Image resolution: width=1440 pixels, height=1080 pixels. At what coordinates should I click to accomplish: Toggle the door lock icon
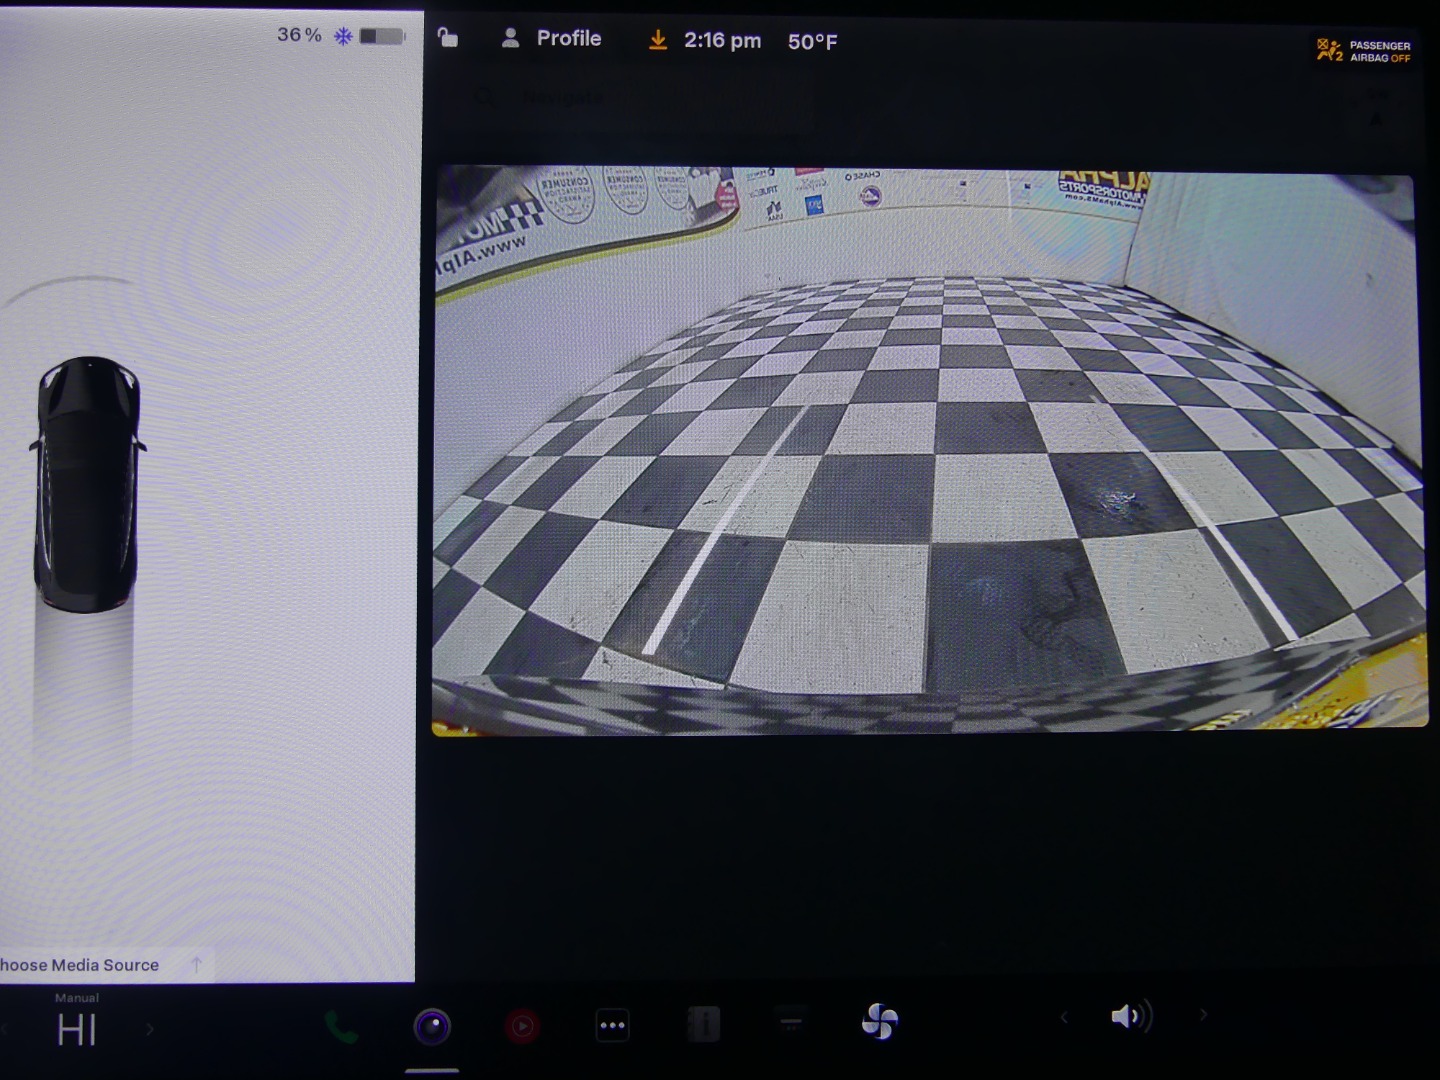point(447,38)
